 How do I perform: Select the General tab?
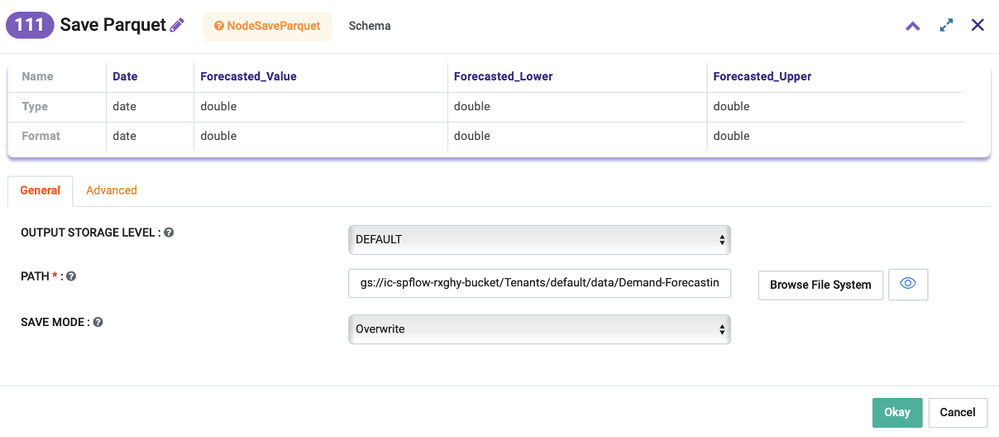[40, 190]
